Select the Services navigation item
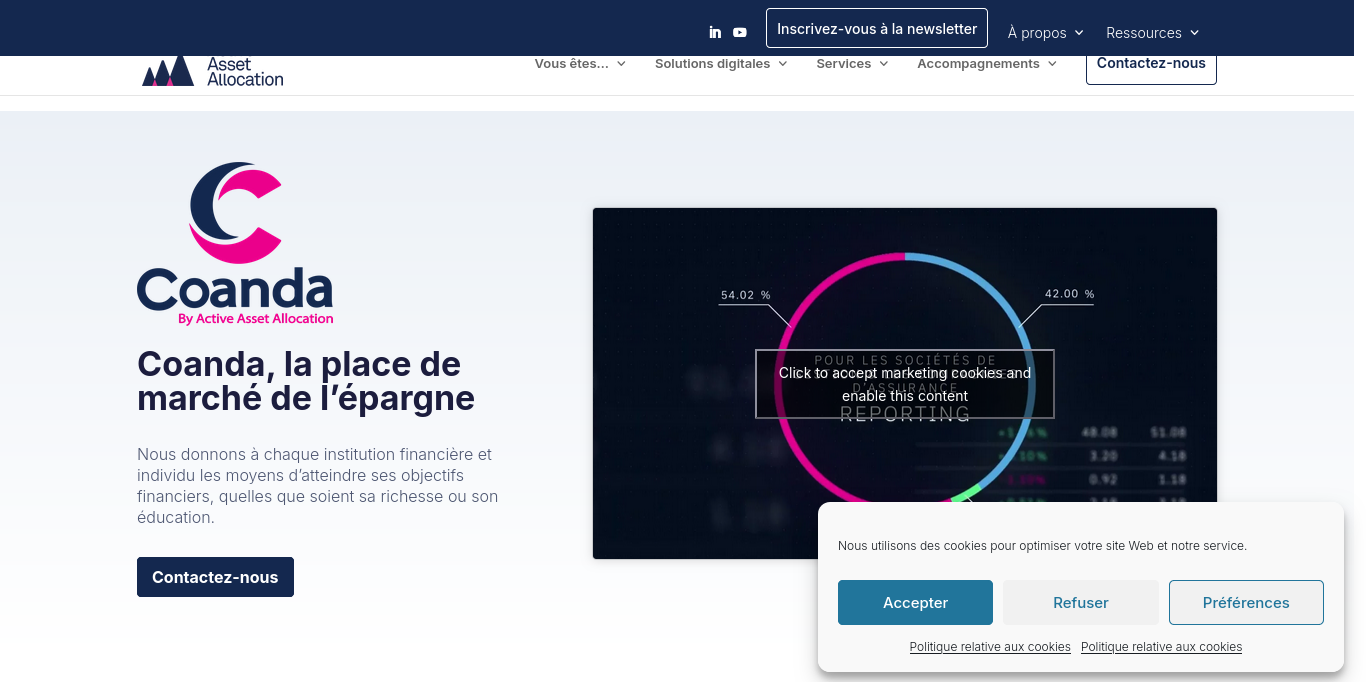 point(845,63)
